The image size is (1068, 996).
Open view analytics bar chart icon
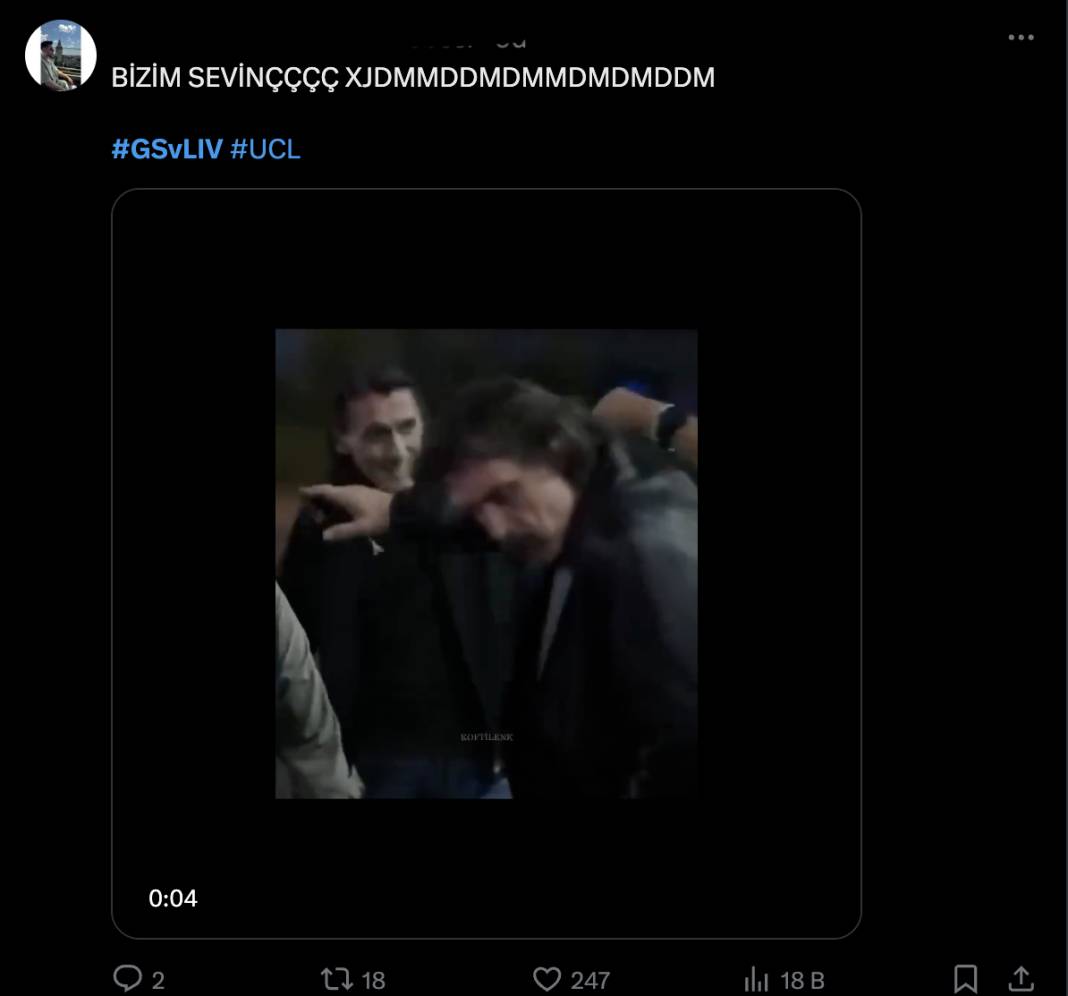pyautogui.click(x=757, y=979)
